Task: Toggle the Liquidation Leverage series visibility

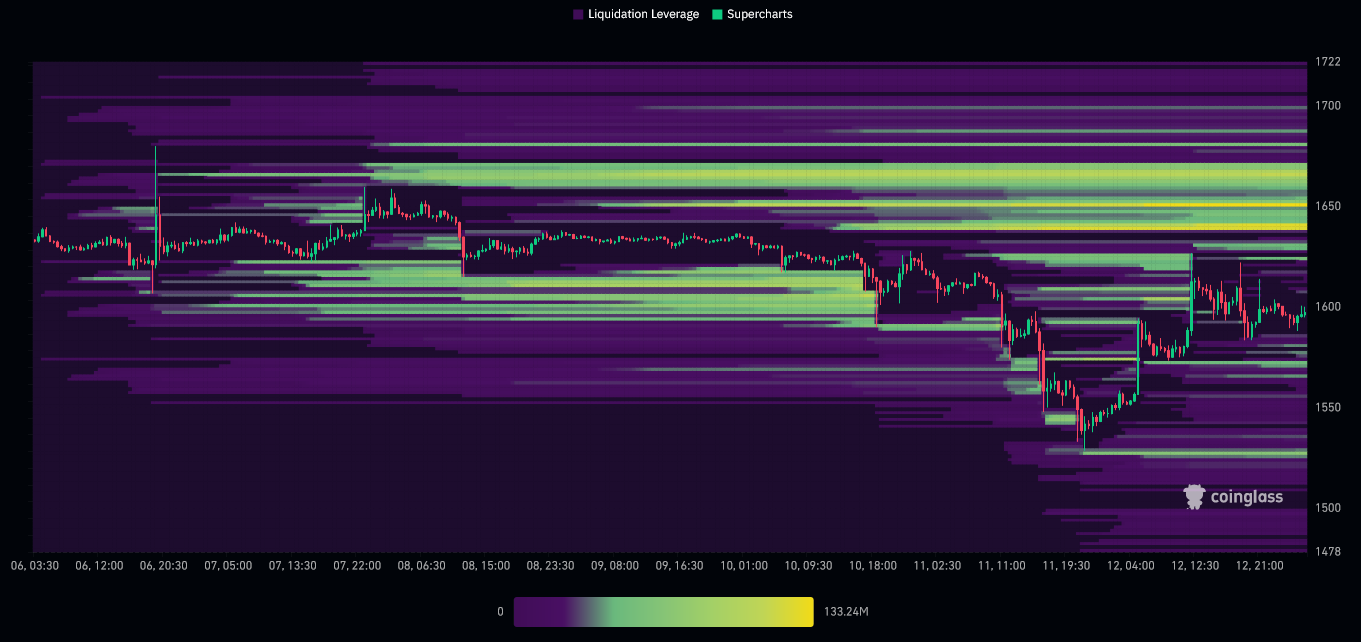Action: click(x=636, y=14)
